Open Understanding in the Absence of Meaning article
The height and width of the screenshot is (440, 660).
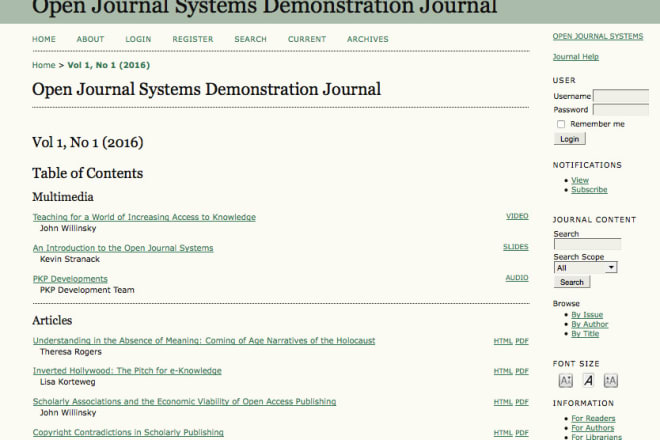[204, 341]
